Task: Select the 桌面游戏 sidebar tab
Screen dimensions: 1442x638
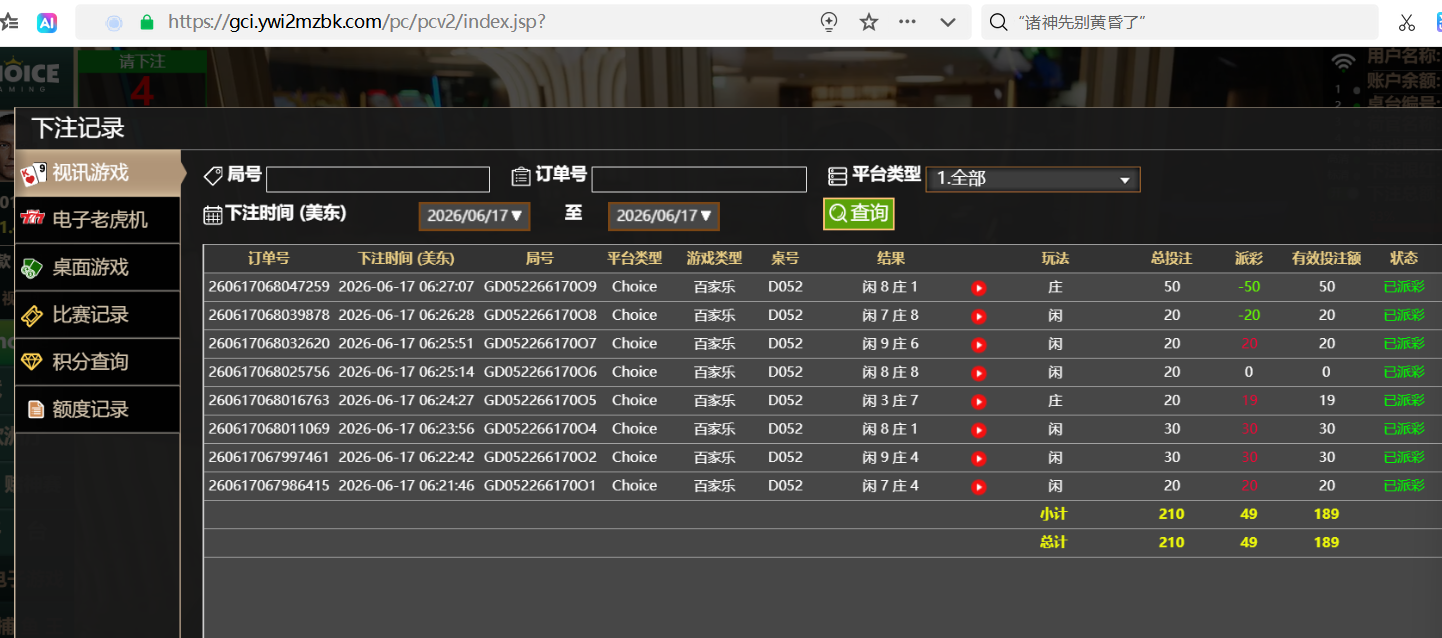Action: click(x=98, y=267)
